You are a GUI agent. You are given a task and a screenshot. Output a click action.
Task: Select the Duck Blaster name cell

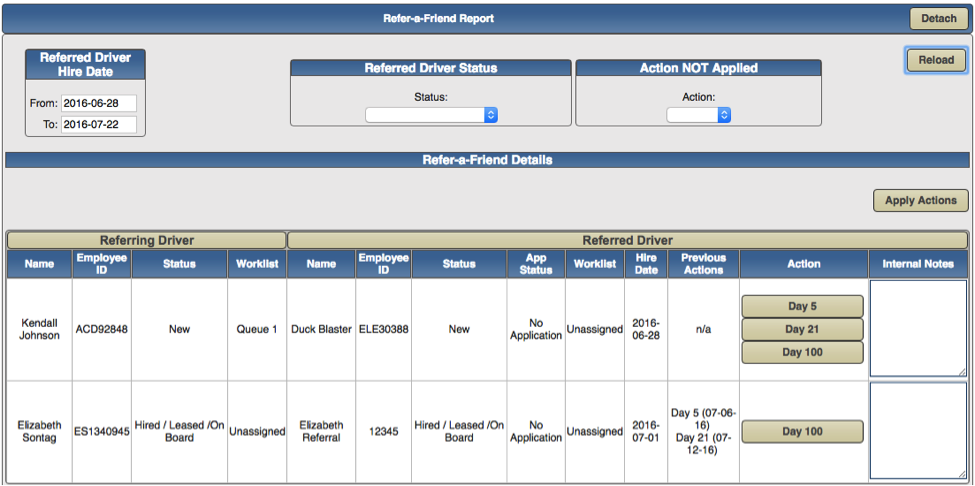pyautogui.click(x=321, y=329)
